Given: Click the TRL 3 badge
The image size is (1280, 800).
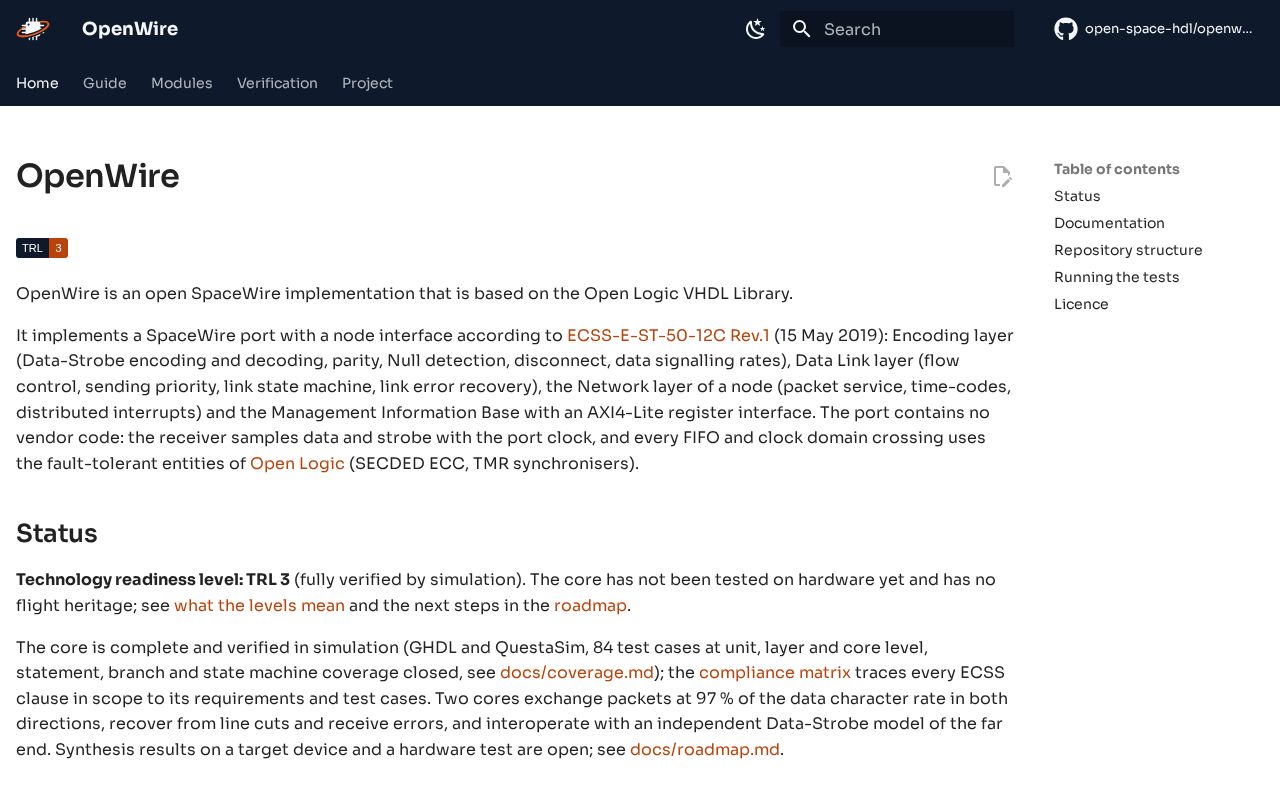Looking at the screenshot, I should tap(42, 248).
